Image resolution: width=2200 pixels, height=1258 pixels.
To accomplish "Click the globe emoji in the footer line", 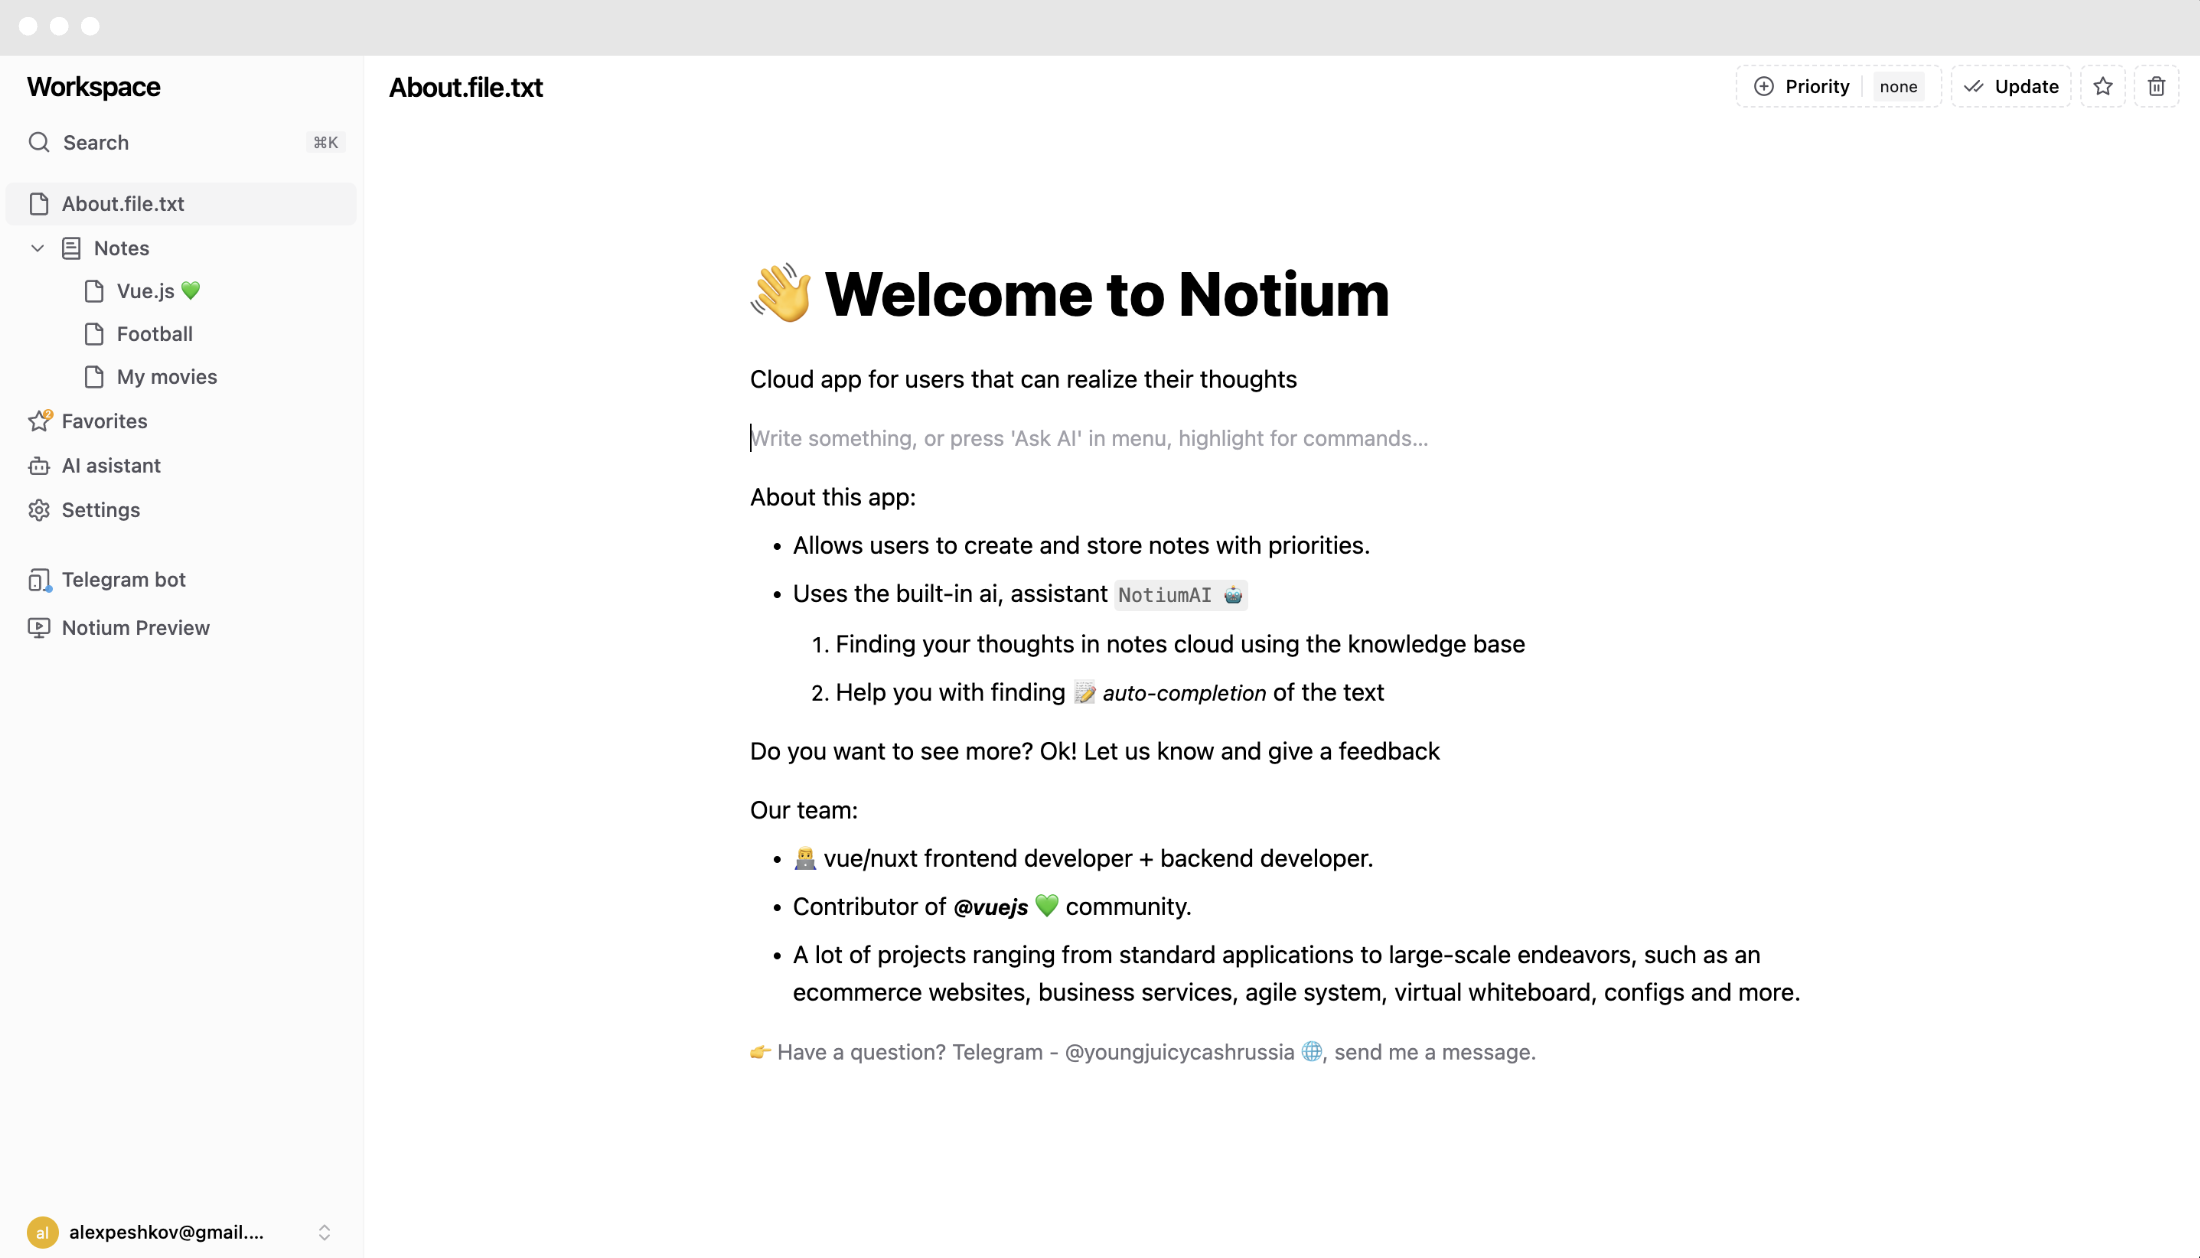I will pos(1312,1052).
